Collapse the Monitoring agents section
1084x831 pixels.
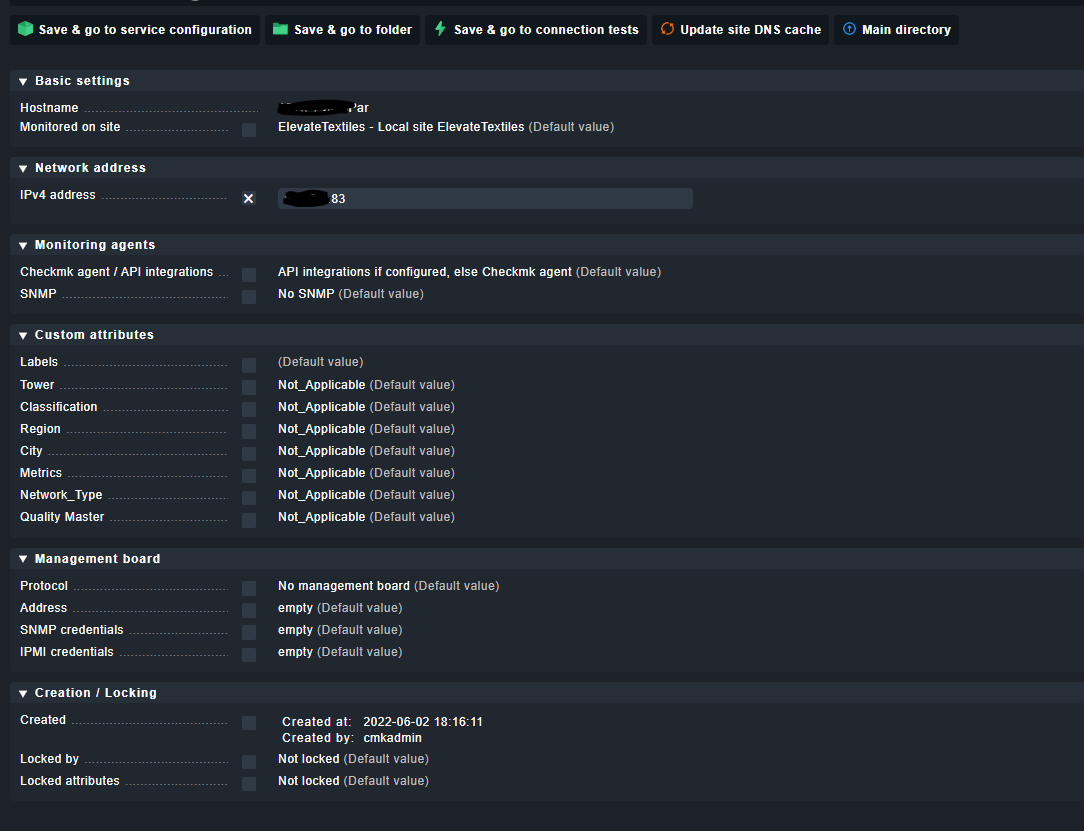coord(22,245)
